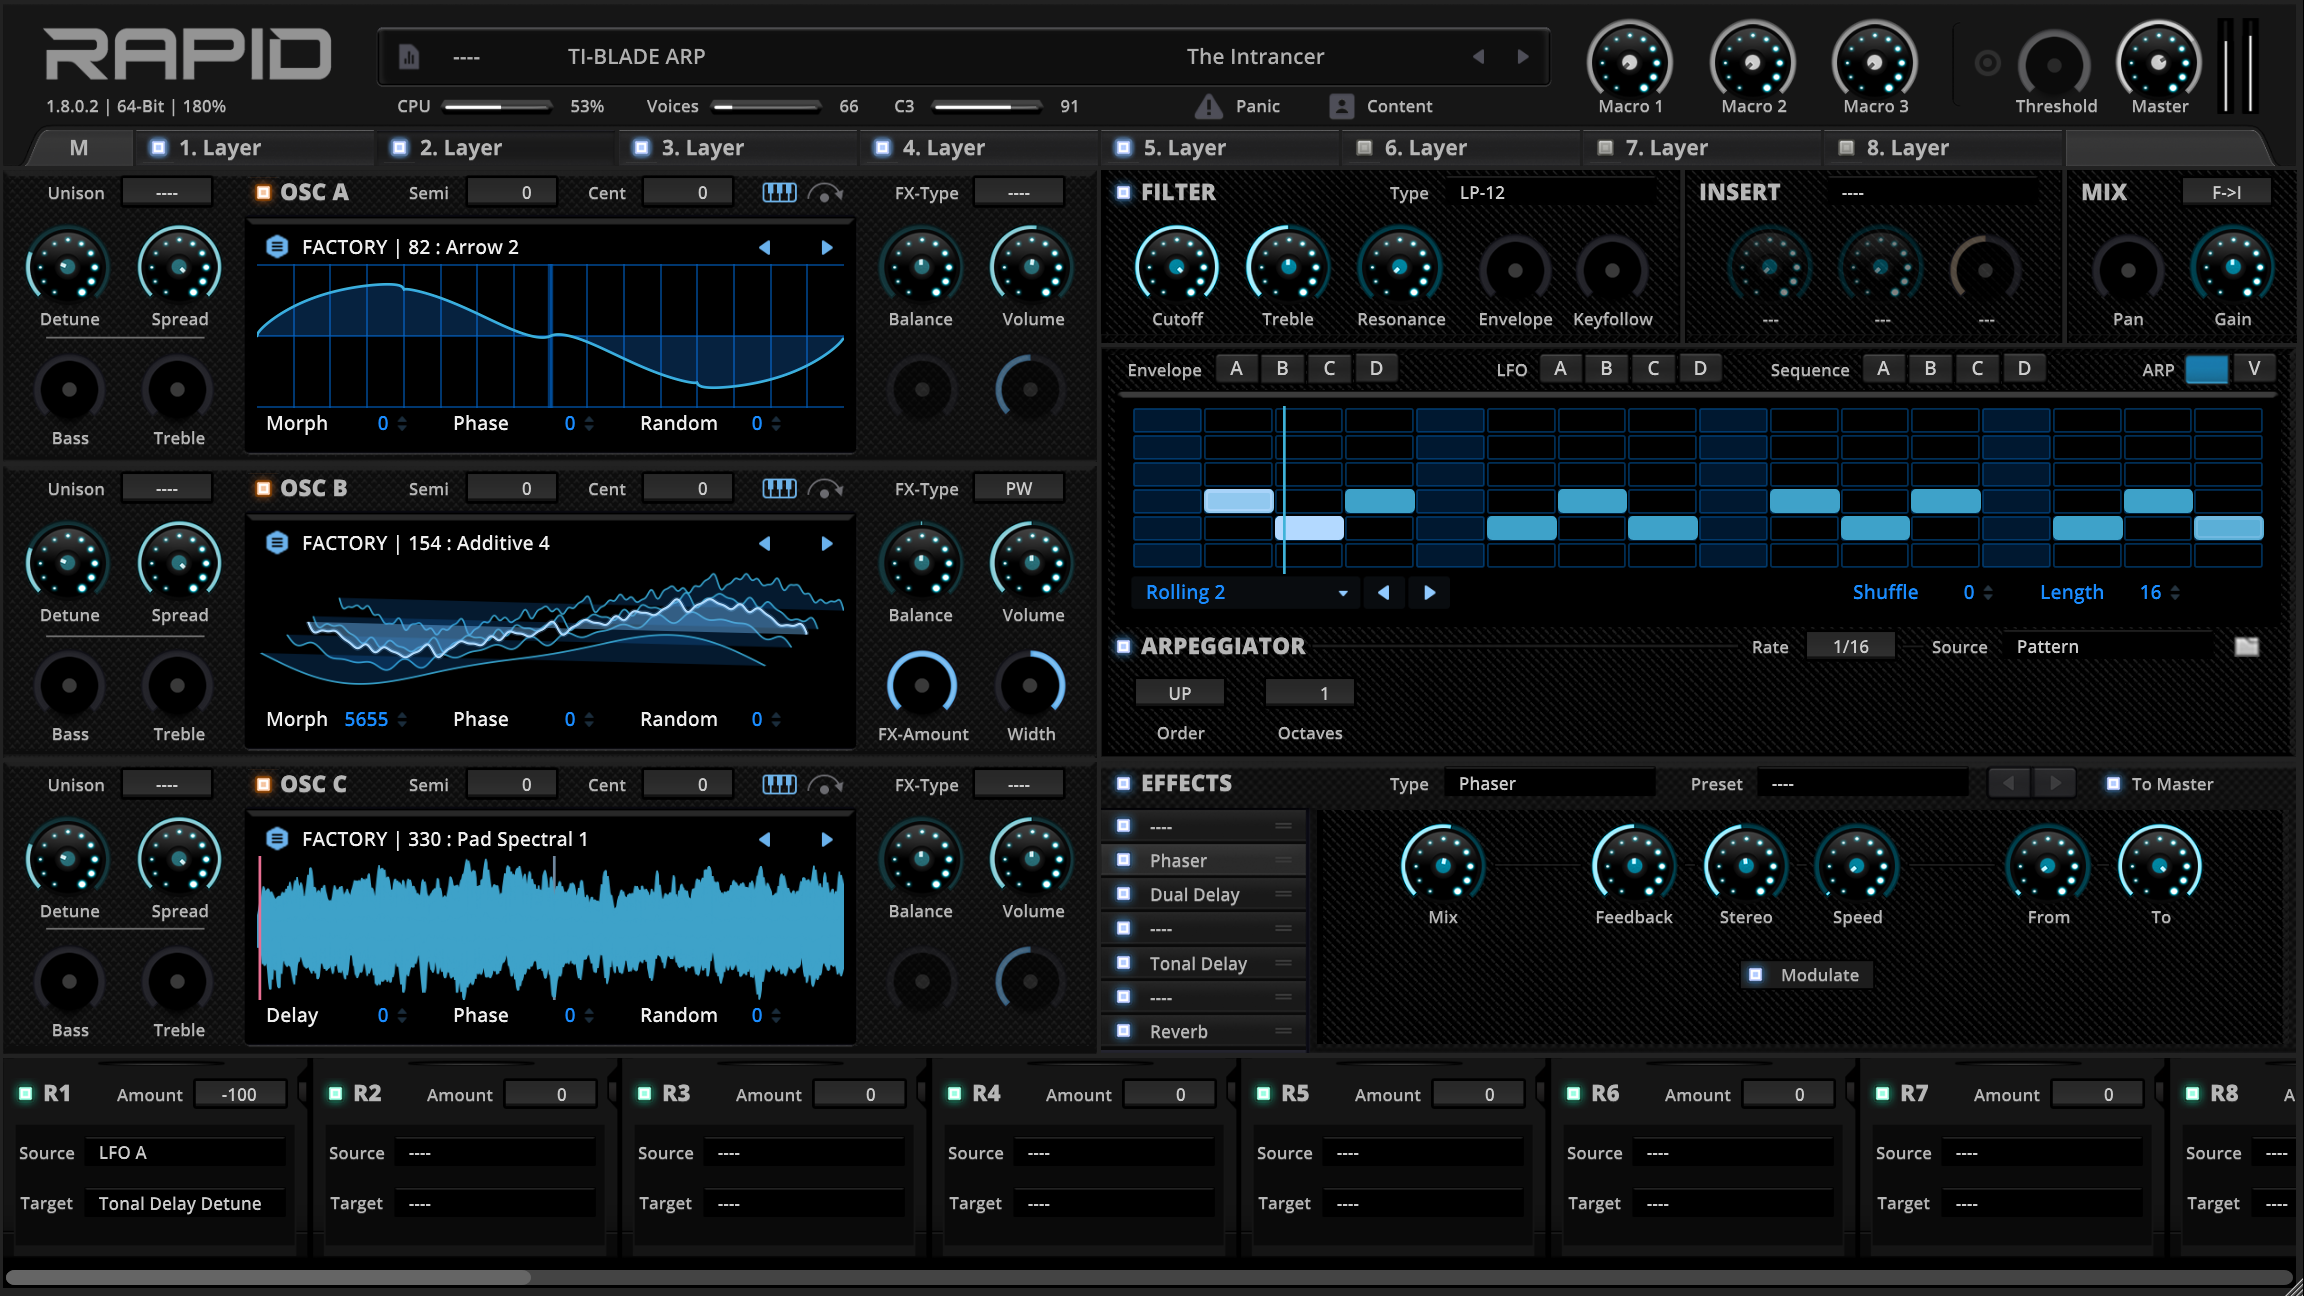This screenshot has width=2304, height=1296.
Task: Open the R1 Target Tonal Delay Detune dropdown
Action: pyautogui.click(x=186, y=1203)
